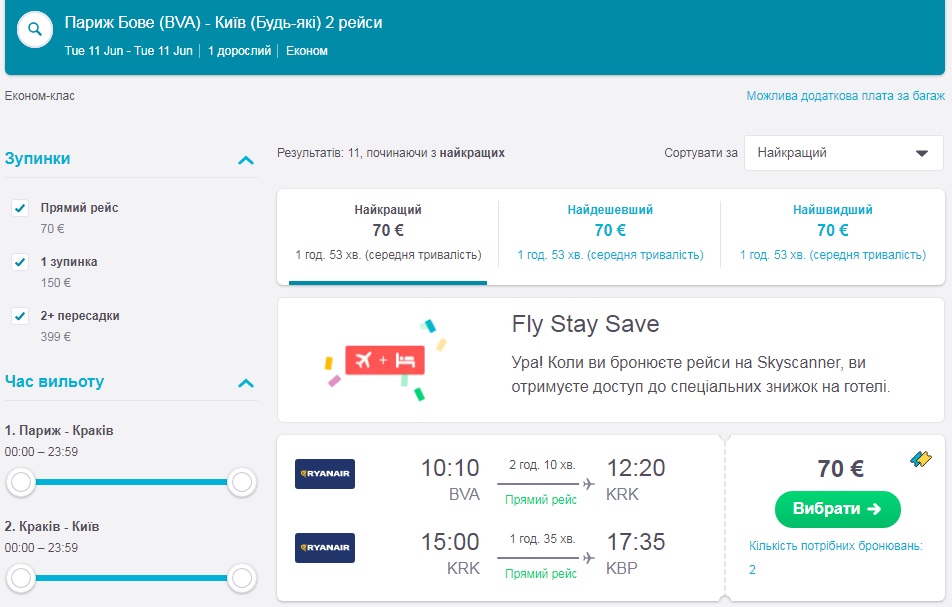The width and height of the screenshot is (952, 607).
Task: Click the Ryanair logo for KRK flight
Action: tap(325, 548)
